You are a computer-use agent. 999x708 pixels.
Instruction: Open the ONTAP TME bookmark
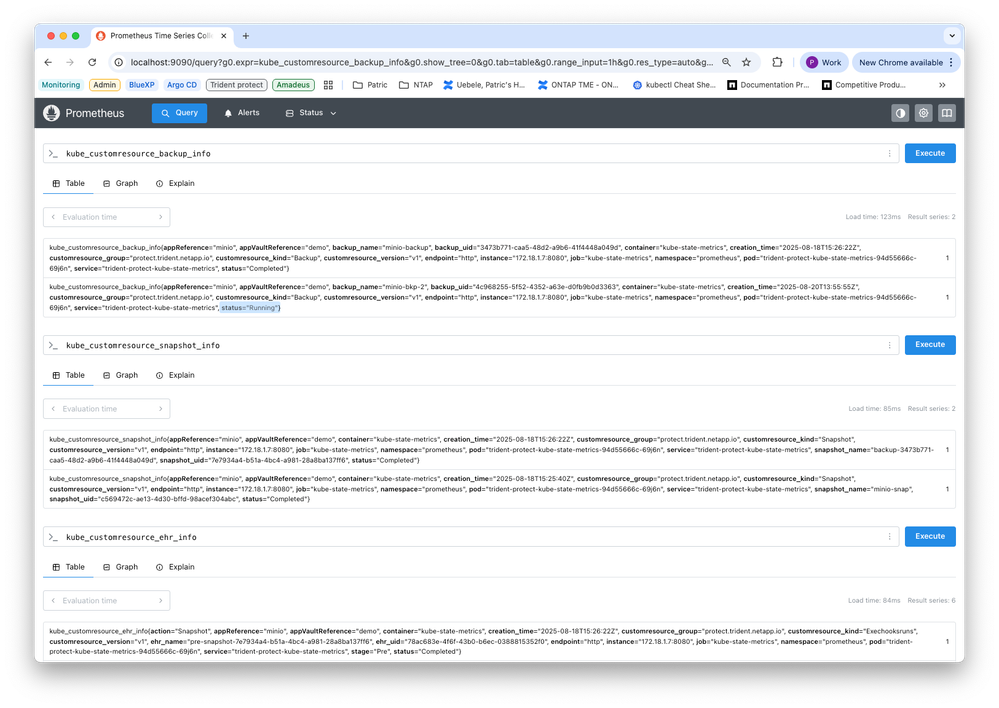point(579,85)
